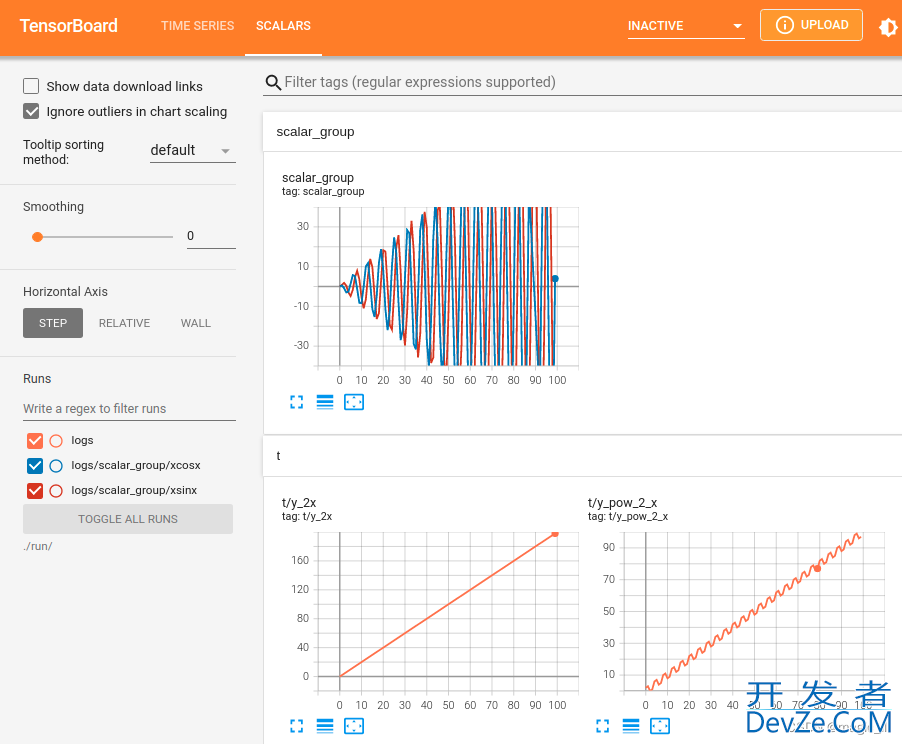Switch to the SCALARS tab
Viewport: 902px width, 744px height.
click(283, 26)
